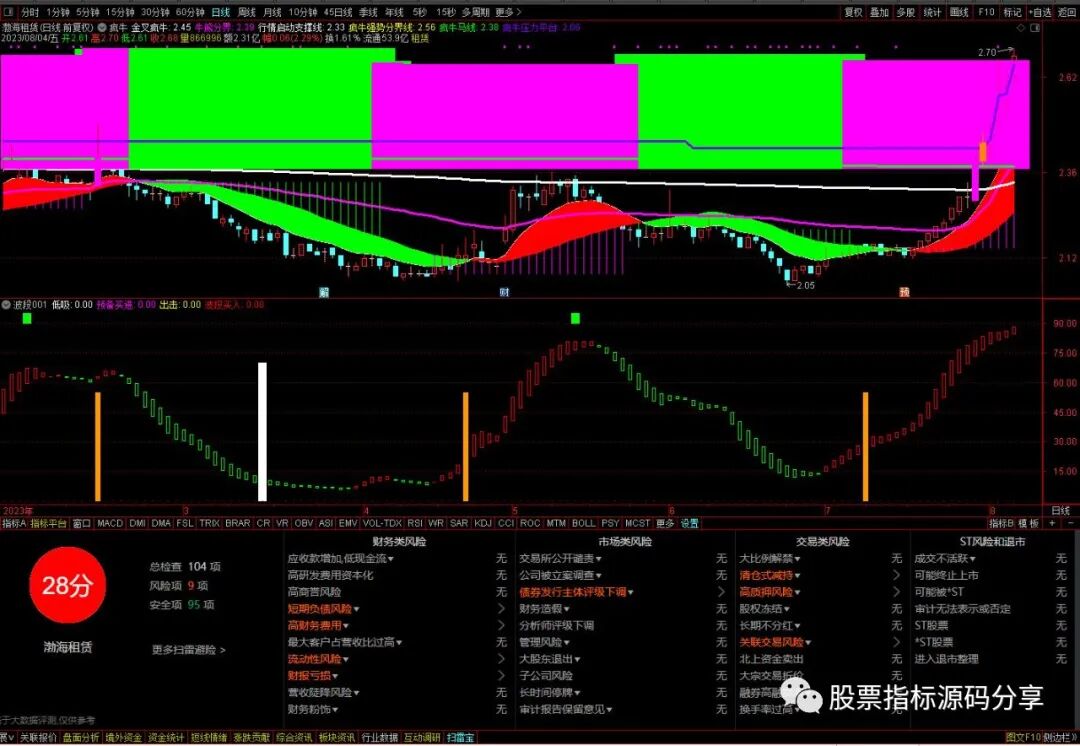The image size is (1080, 746).
Task: Select the VOL-TDX indicator tab
Action: tap(382, 524)
